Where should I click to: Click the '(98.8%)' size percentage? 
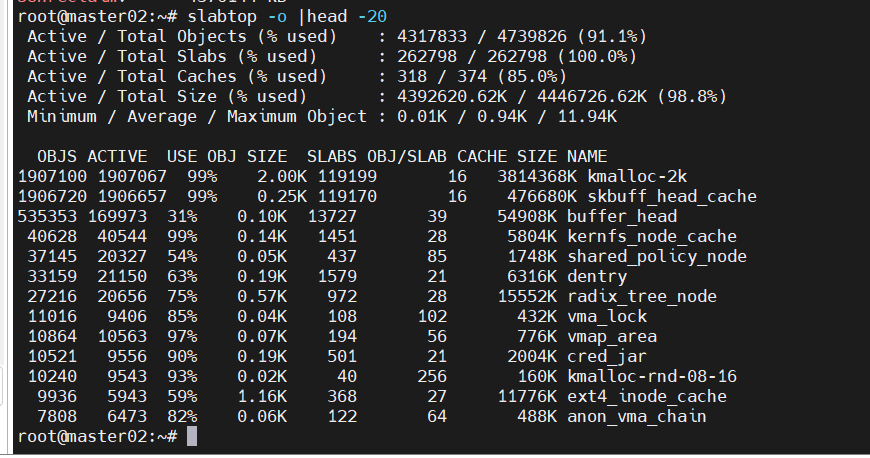(x=692, y=97)
